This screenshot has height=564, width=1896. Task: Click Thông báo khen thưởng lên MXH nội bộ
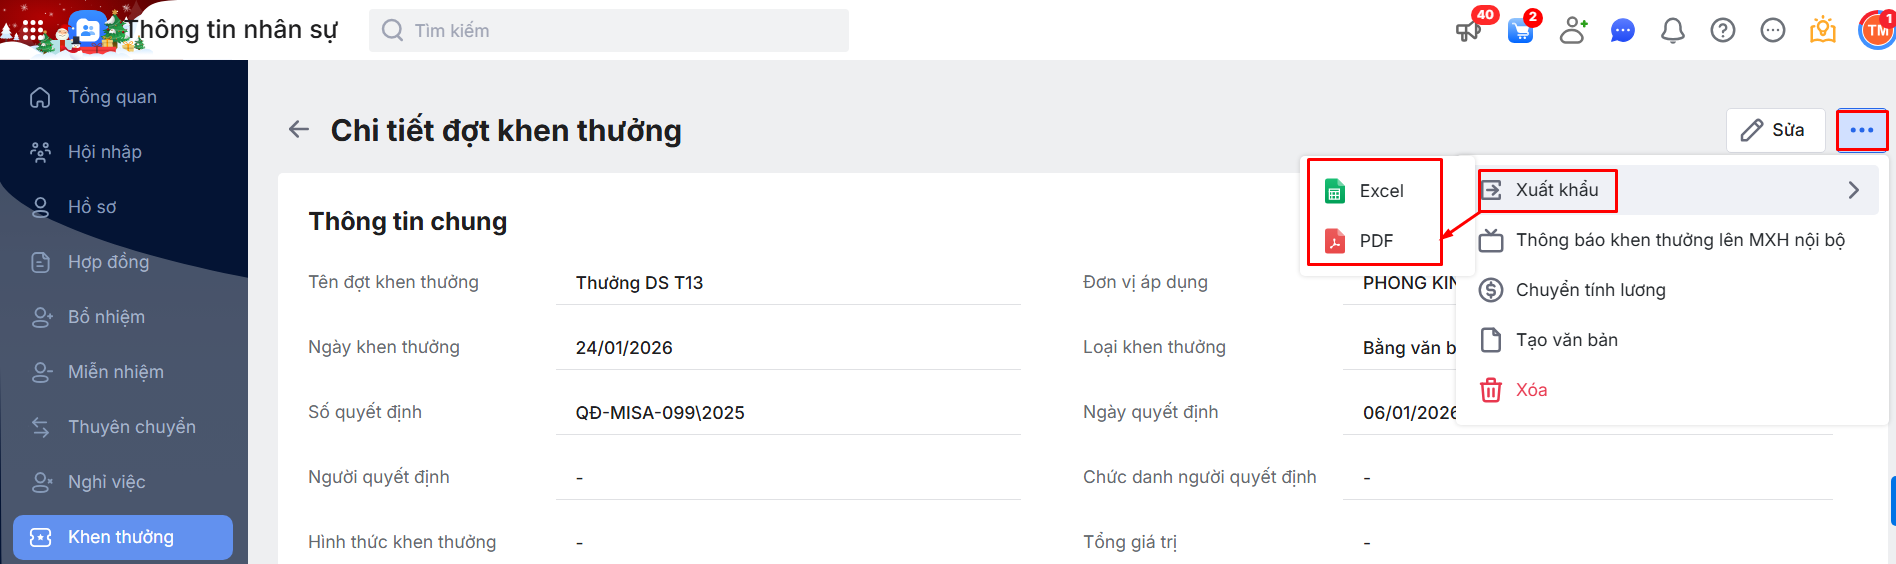tap(1680, 240)
